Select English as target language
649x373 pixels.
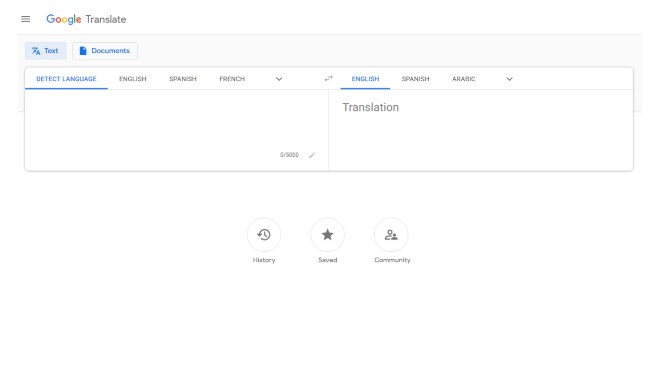tap(365, 79)
